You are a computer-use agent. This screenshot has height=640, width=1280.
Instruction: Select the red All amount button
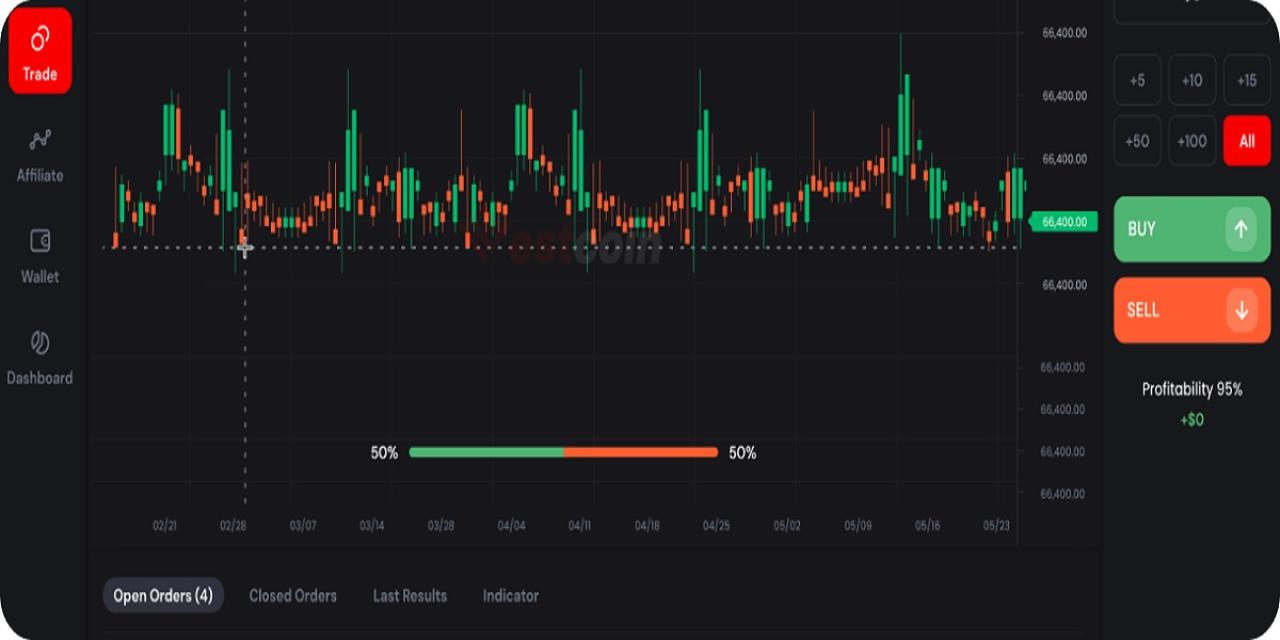tap(1246, 141)
